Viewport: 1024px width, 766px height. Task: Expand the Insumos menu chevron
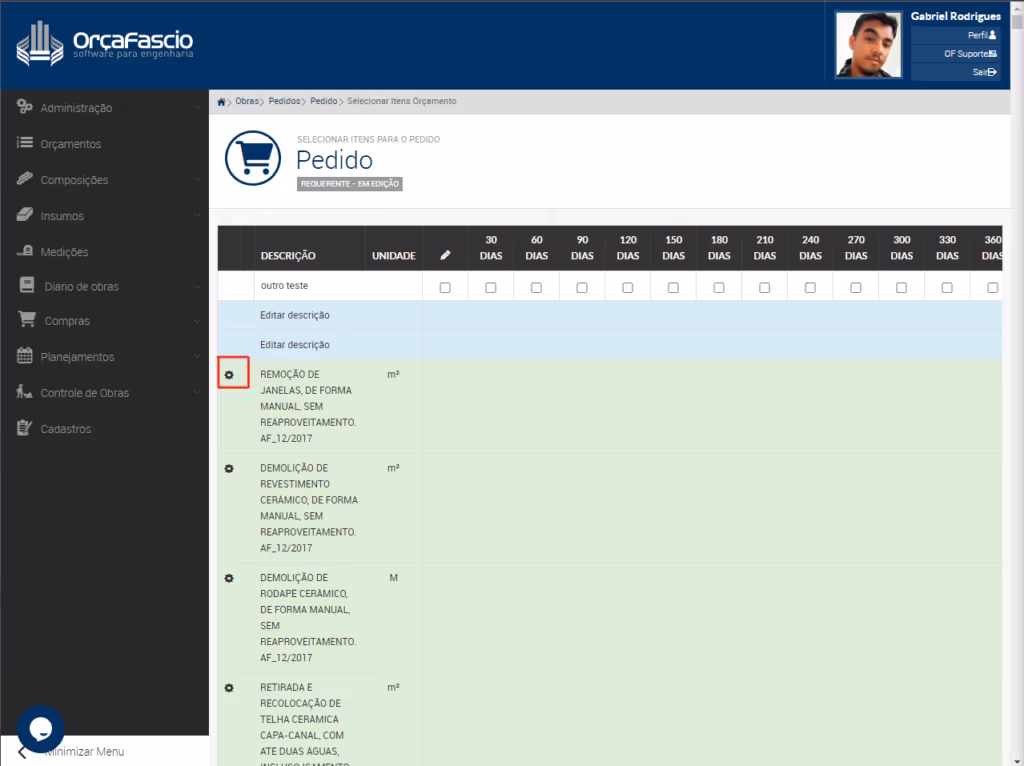point(197,215)
